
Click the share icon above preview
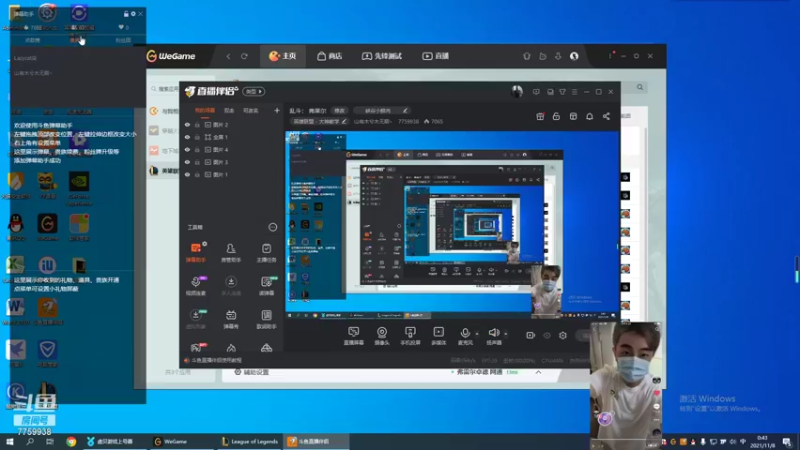coord(606,116)
